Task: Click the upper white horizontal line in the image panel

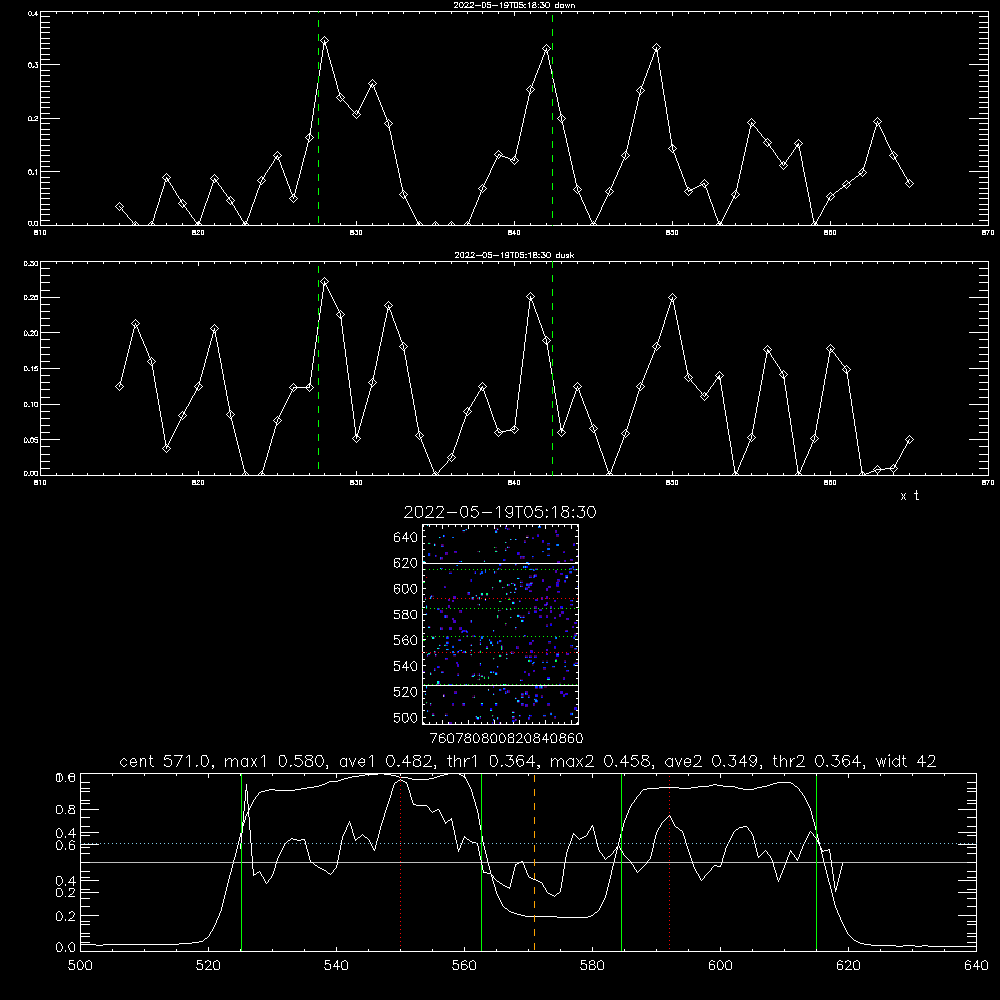Action: (500, 563)
